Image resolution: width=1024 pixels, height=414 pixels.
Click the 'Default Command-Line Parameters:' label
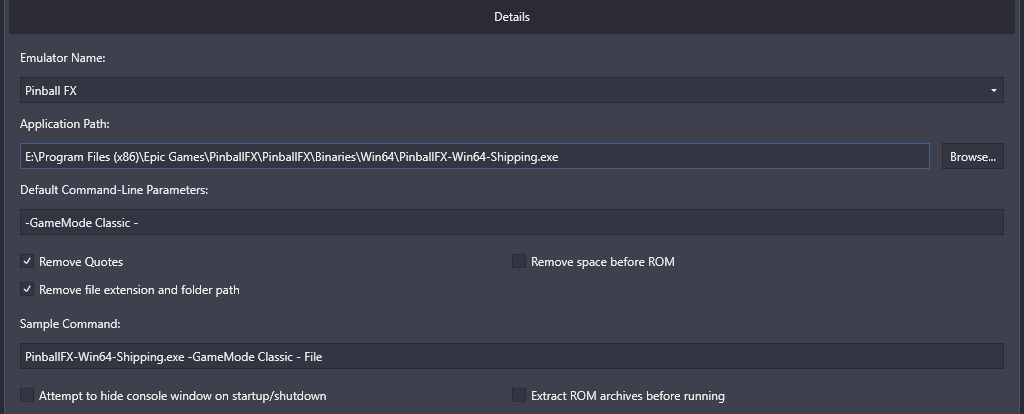point(114,190)
